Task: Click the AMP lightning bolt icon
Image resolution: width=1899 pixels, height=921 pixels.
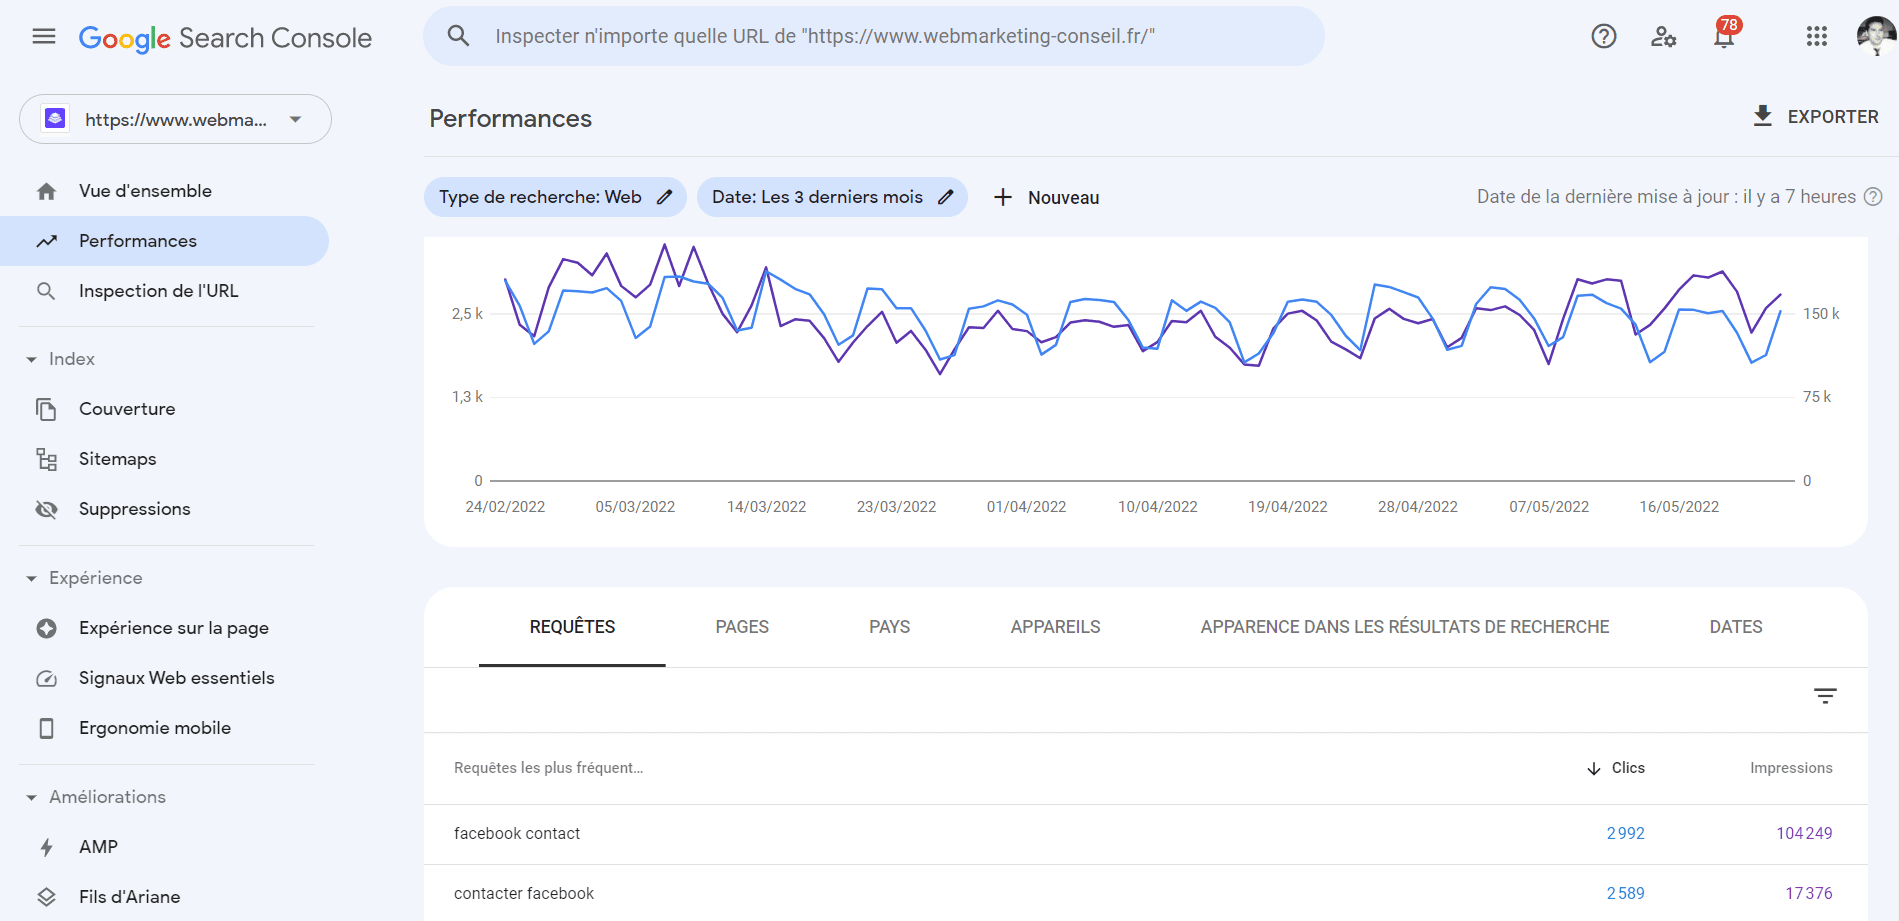Action: 46,847
